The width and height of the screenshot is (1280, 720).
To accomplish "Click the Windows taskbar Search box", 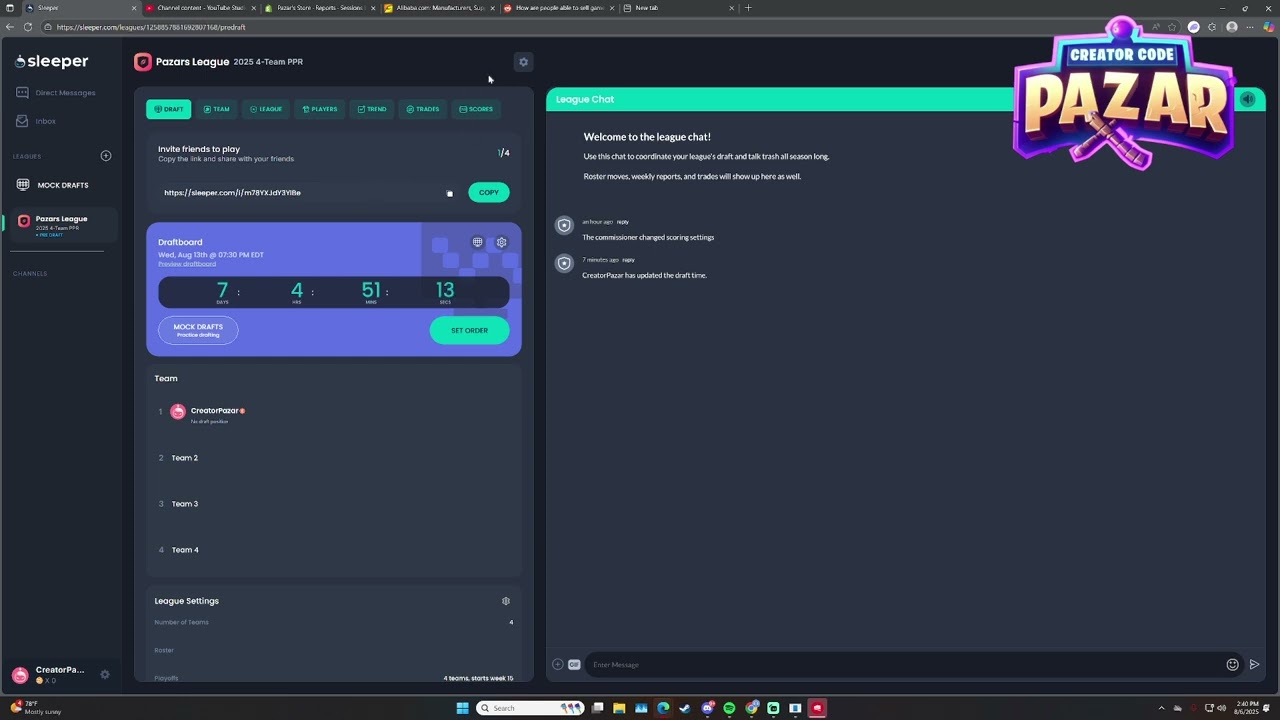I will tap(530, 708).
